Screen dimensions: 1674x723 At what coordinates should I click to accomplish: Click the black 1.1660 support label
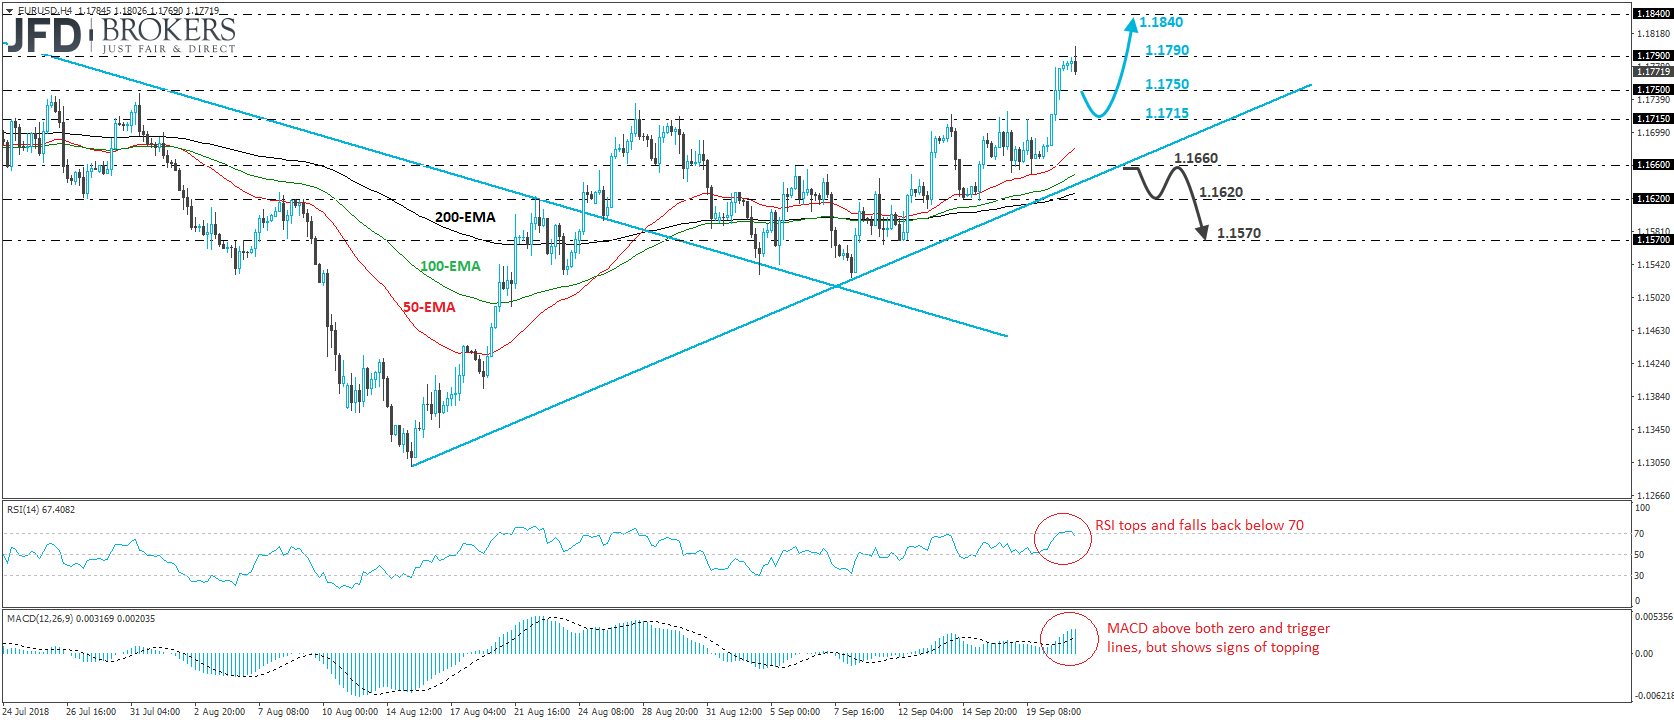click(1196, 159)
